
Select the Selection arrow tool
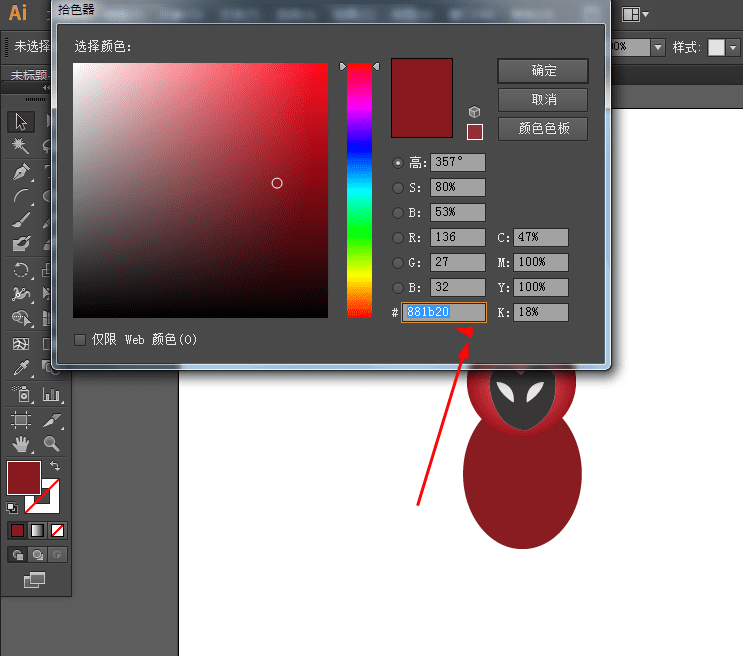21,122
